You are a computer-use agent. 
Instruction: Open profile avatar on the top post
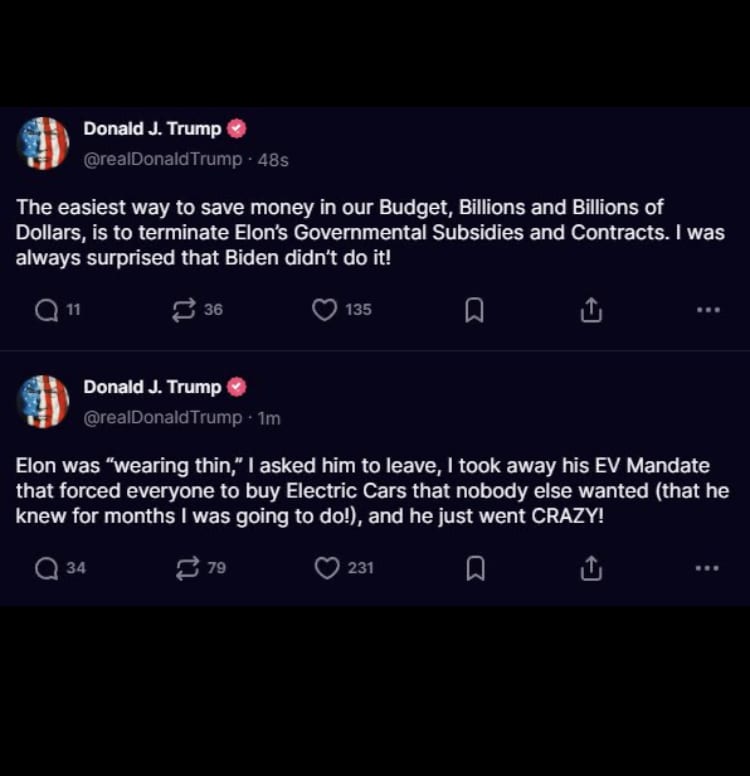pos(43,143)
